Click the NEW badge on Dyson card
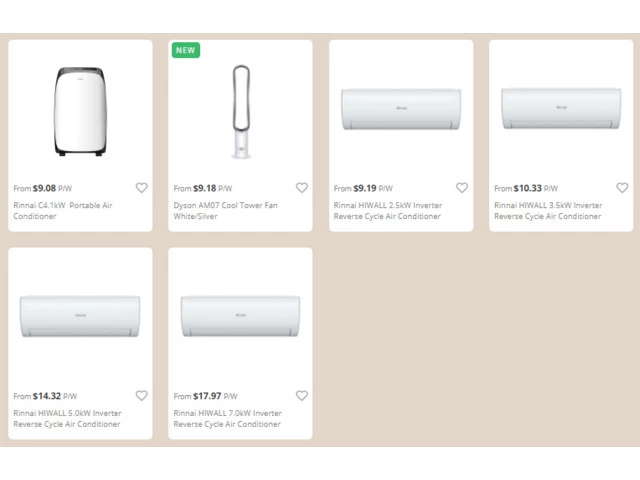 (x=185, y=50)
